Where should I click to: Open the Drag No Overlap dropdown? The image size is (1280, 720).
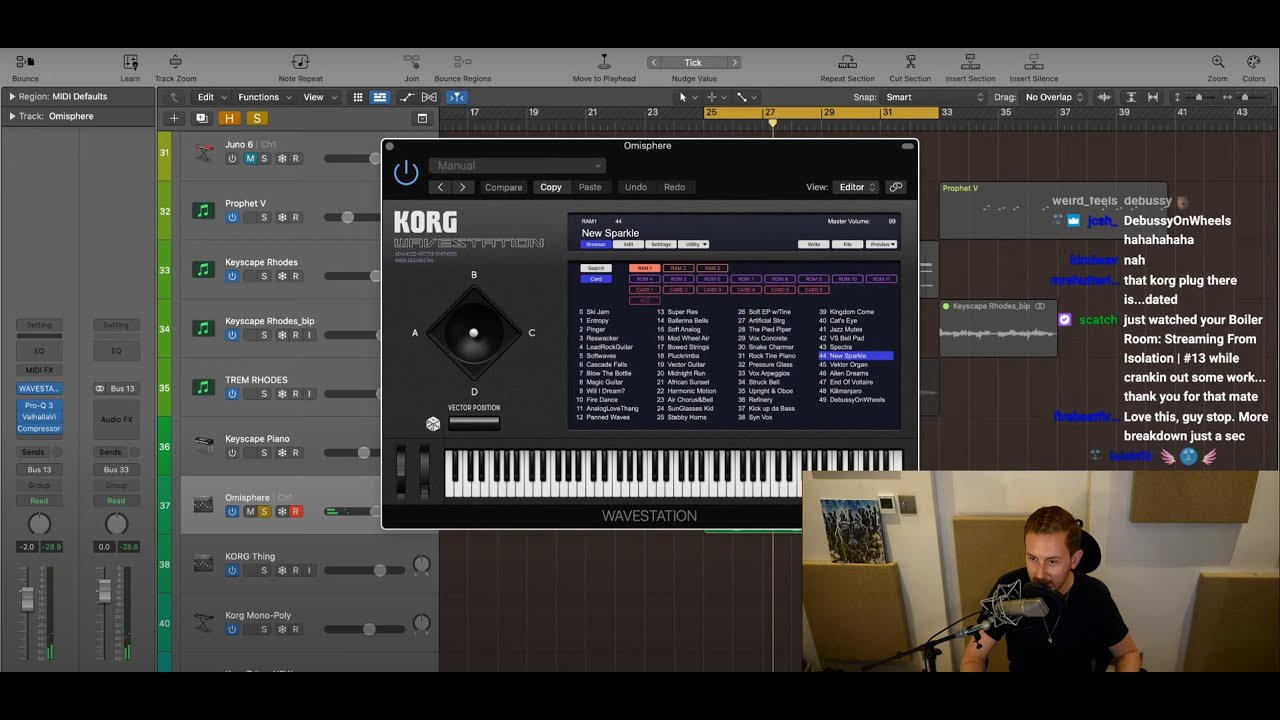tap(1054, 97)
